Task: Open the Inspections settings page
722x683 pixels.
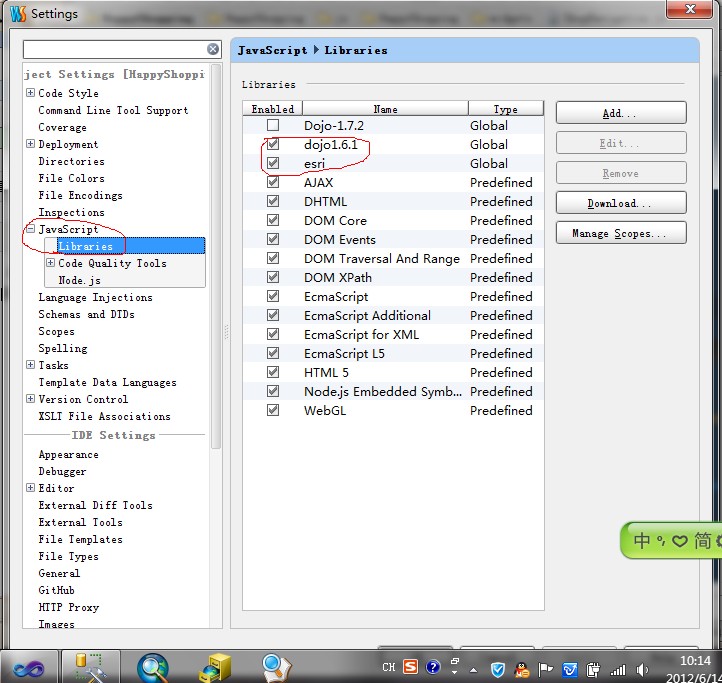Action: point(71,212)
